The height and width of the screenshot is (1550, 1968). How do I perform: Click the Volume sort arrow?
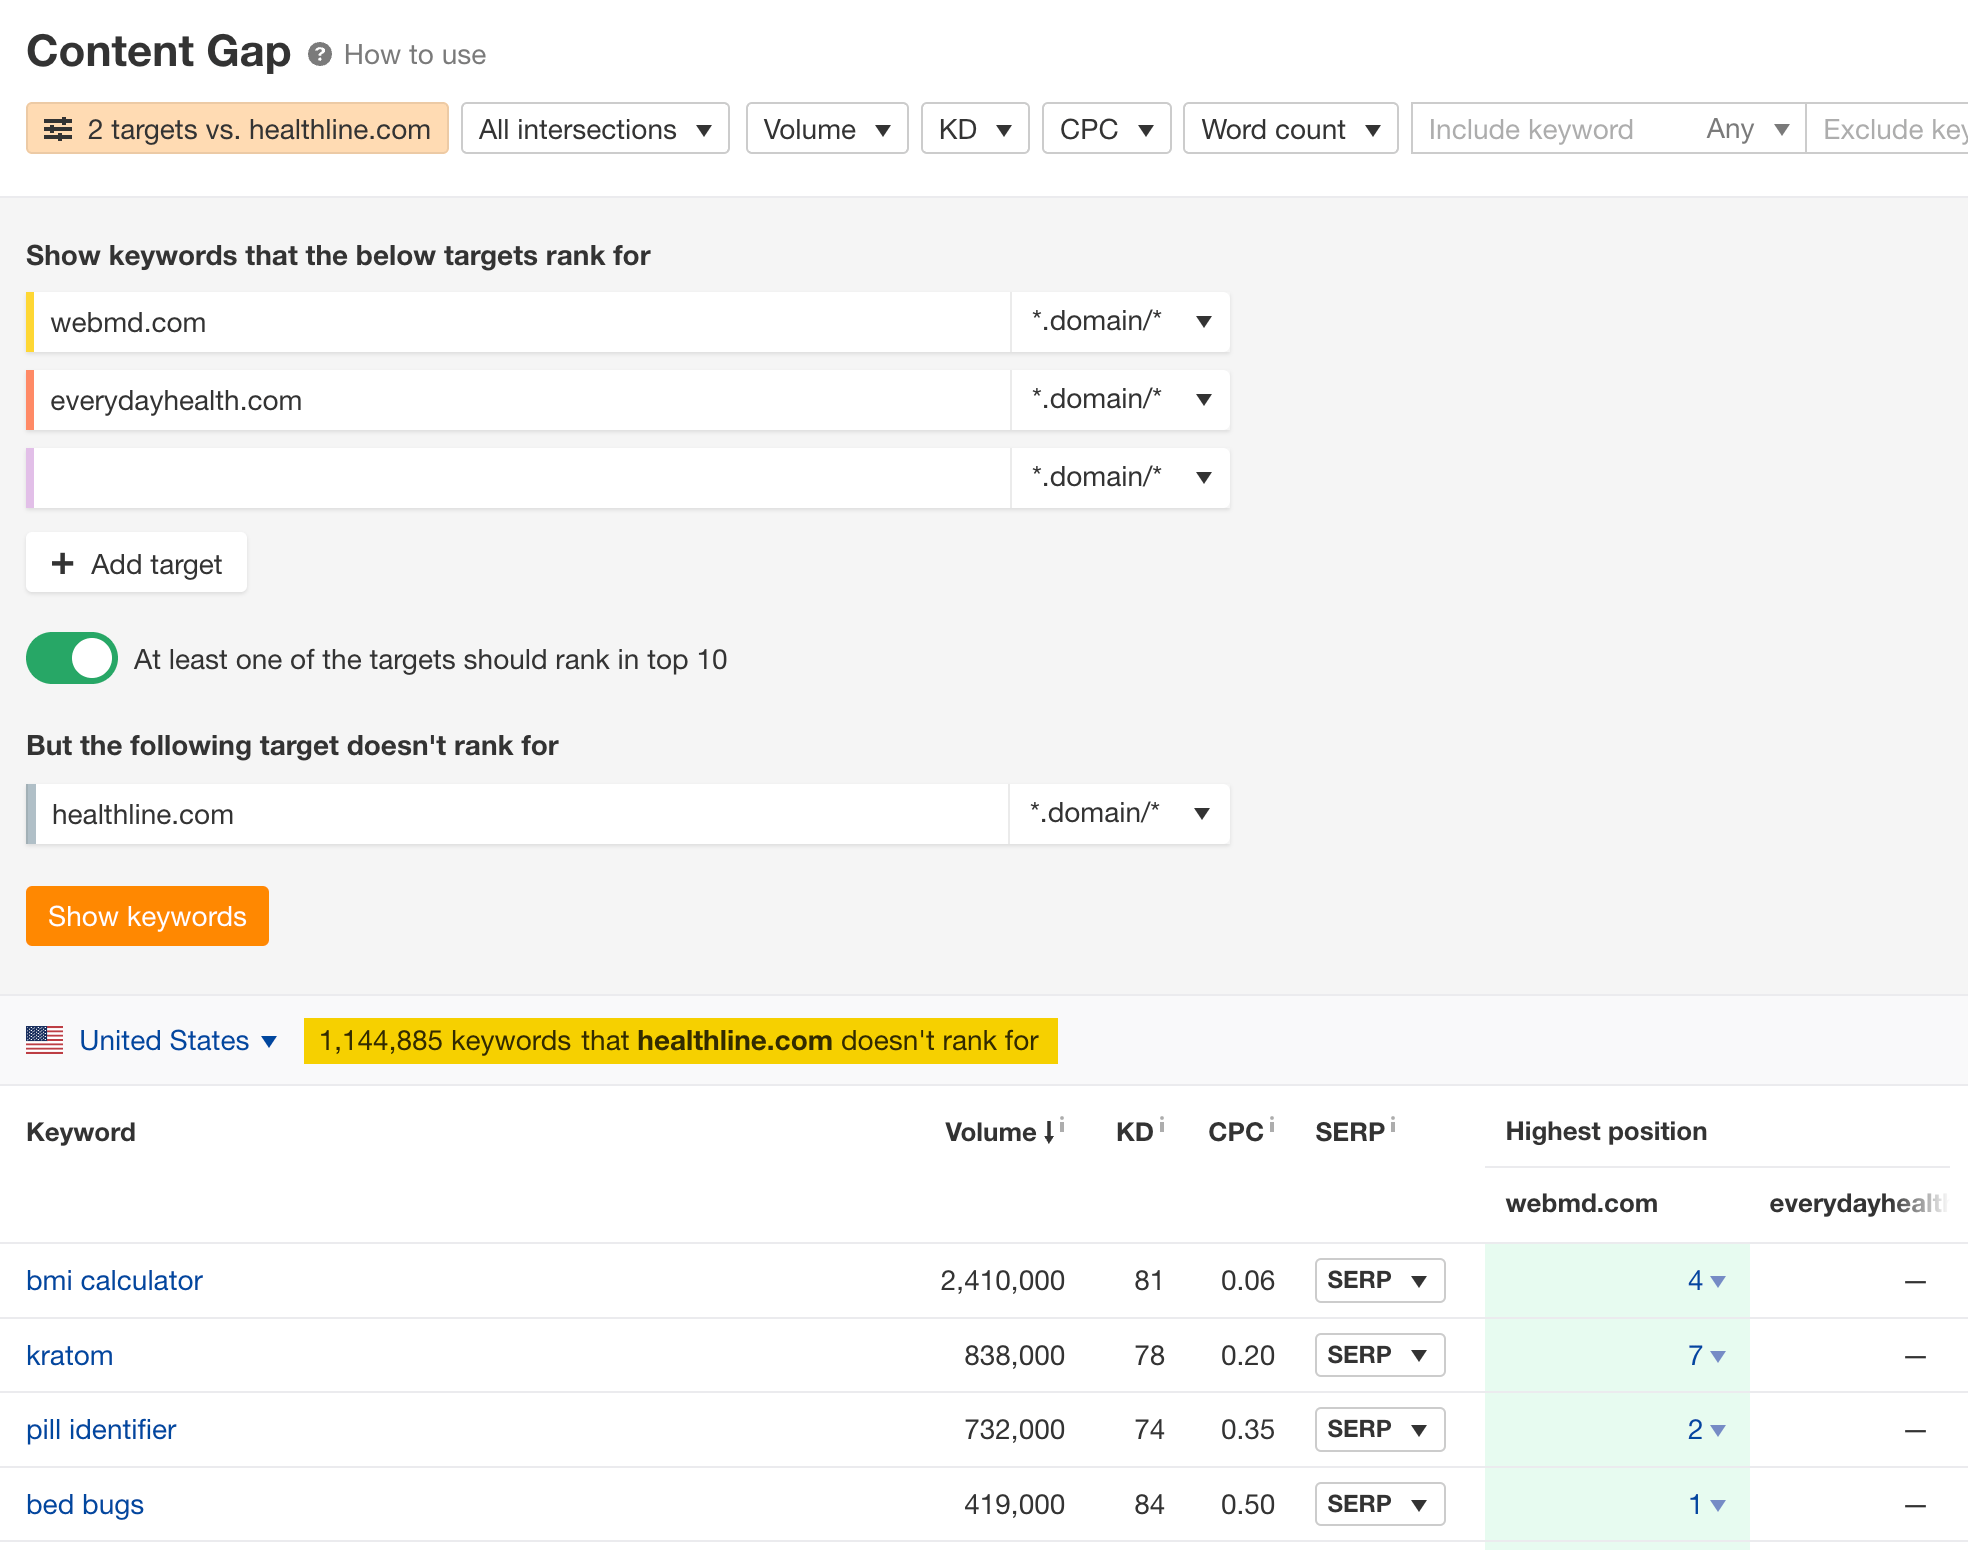[x=1048, y=1131]
